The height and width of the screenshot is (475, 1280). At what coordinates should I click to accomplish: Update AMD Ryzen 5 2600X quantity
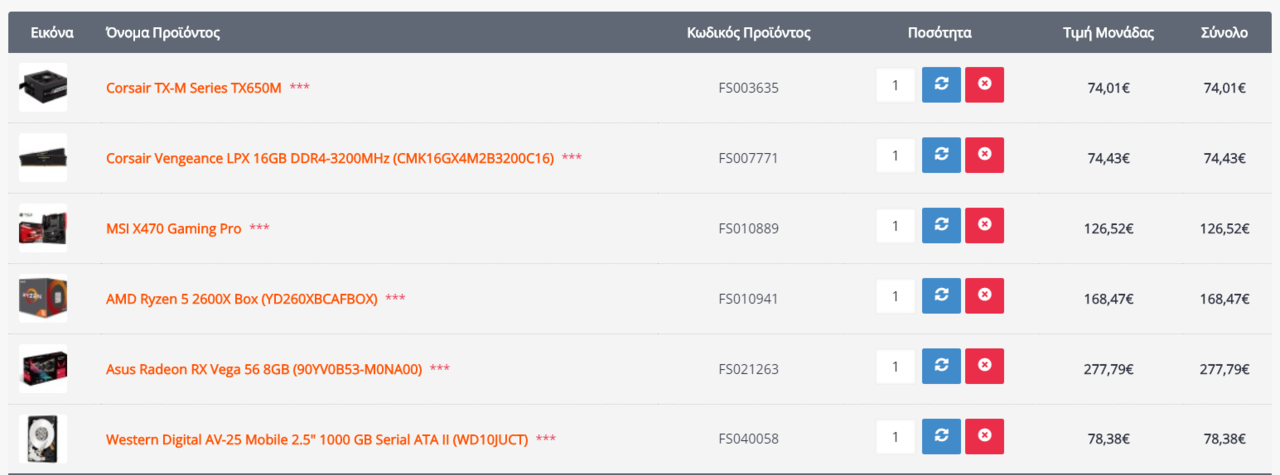pos(941,296)
